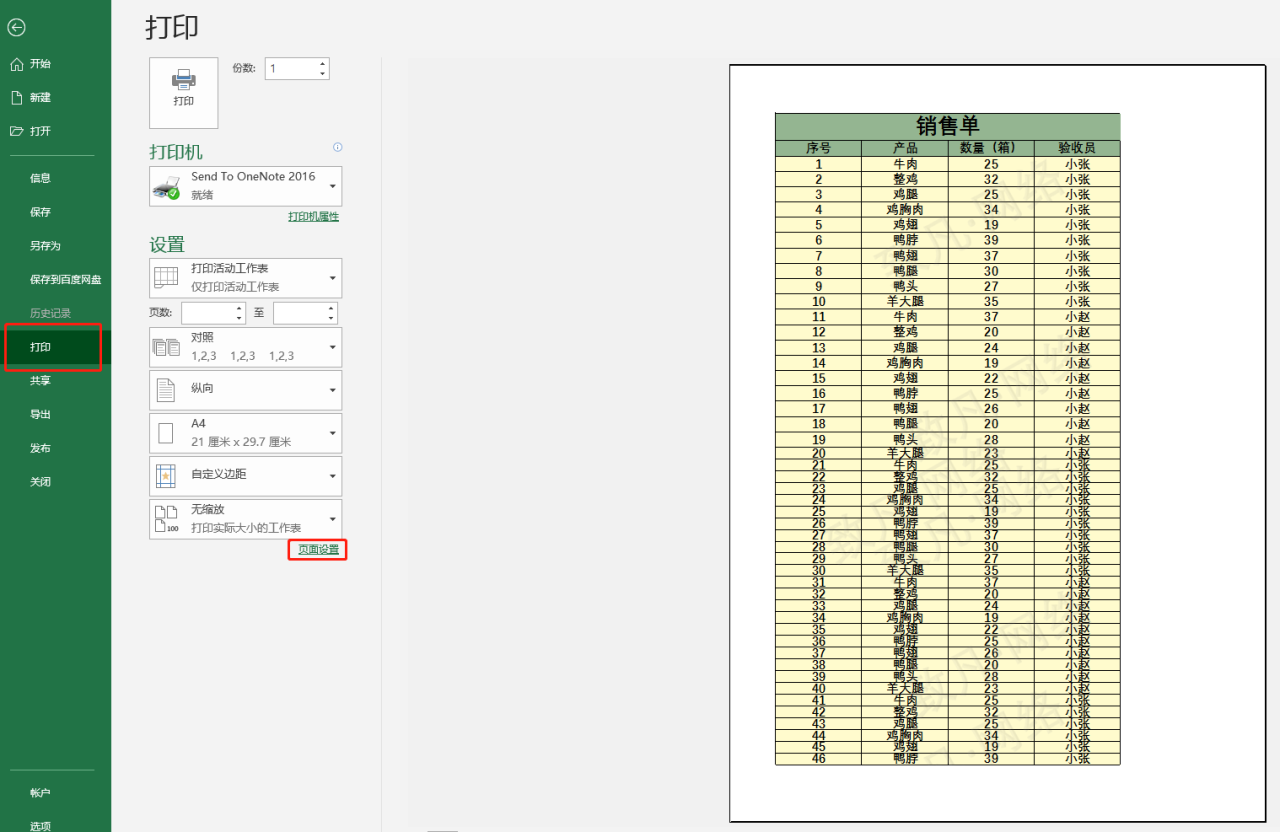Click the 页数 start page input field

[x=207, y=313]
